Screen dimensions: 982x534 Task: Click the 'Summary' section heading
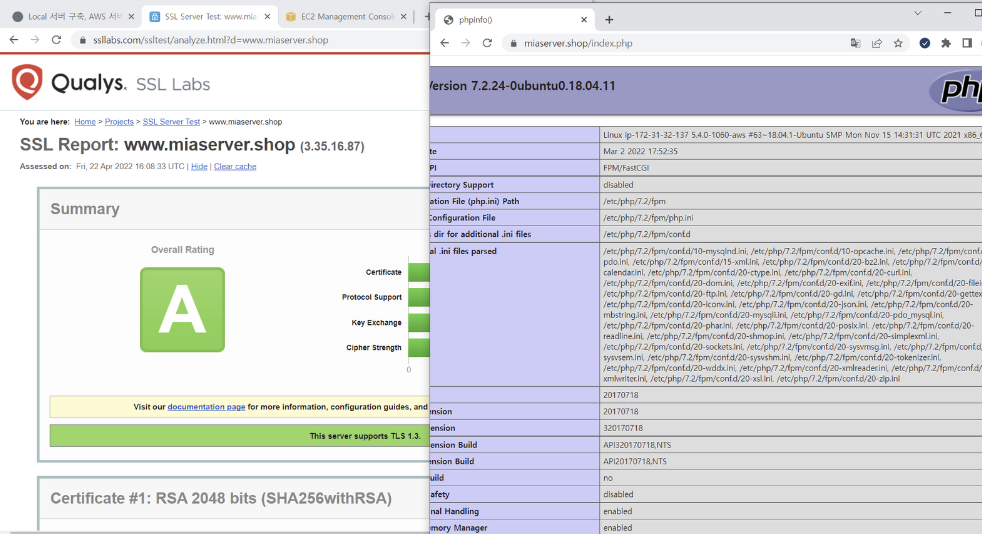85,209
